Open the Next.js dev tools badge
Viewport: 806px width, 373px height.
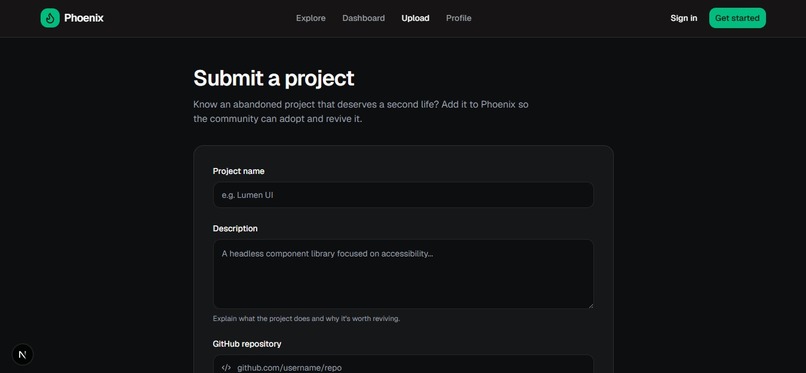(22, 355)
